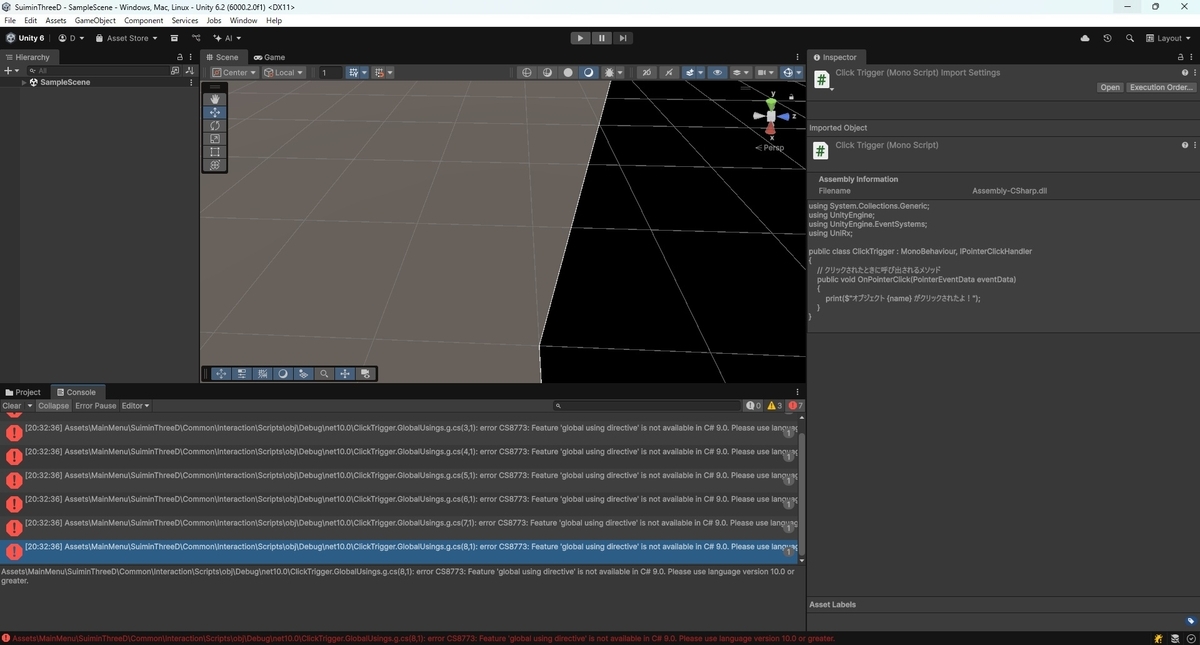The image size is (1200, 645).
Task: Toggle error messages count filter
Action: [x=795, y=406]
